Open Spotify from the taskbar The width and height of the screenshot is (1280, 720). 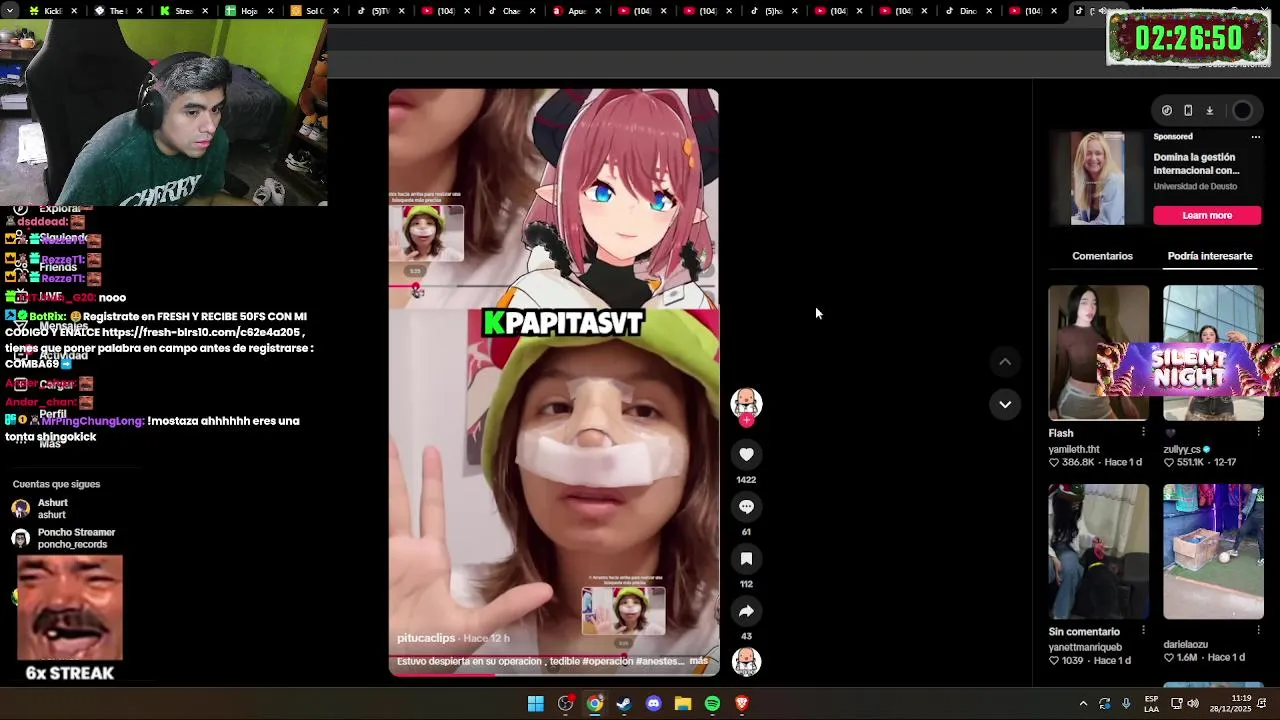[x=712, y=704]
